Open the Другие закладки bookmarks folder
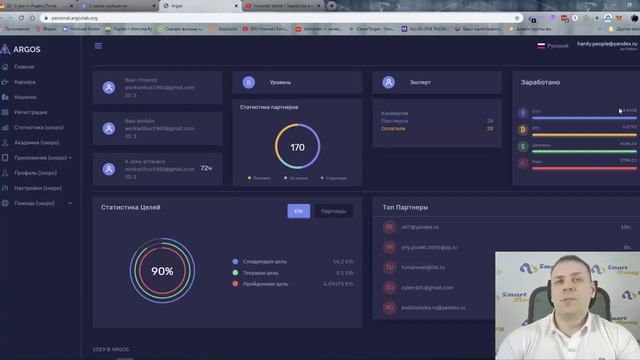 (624, 29)
